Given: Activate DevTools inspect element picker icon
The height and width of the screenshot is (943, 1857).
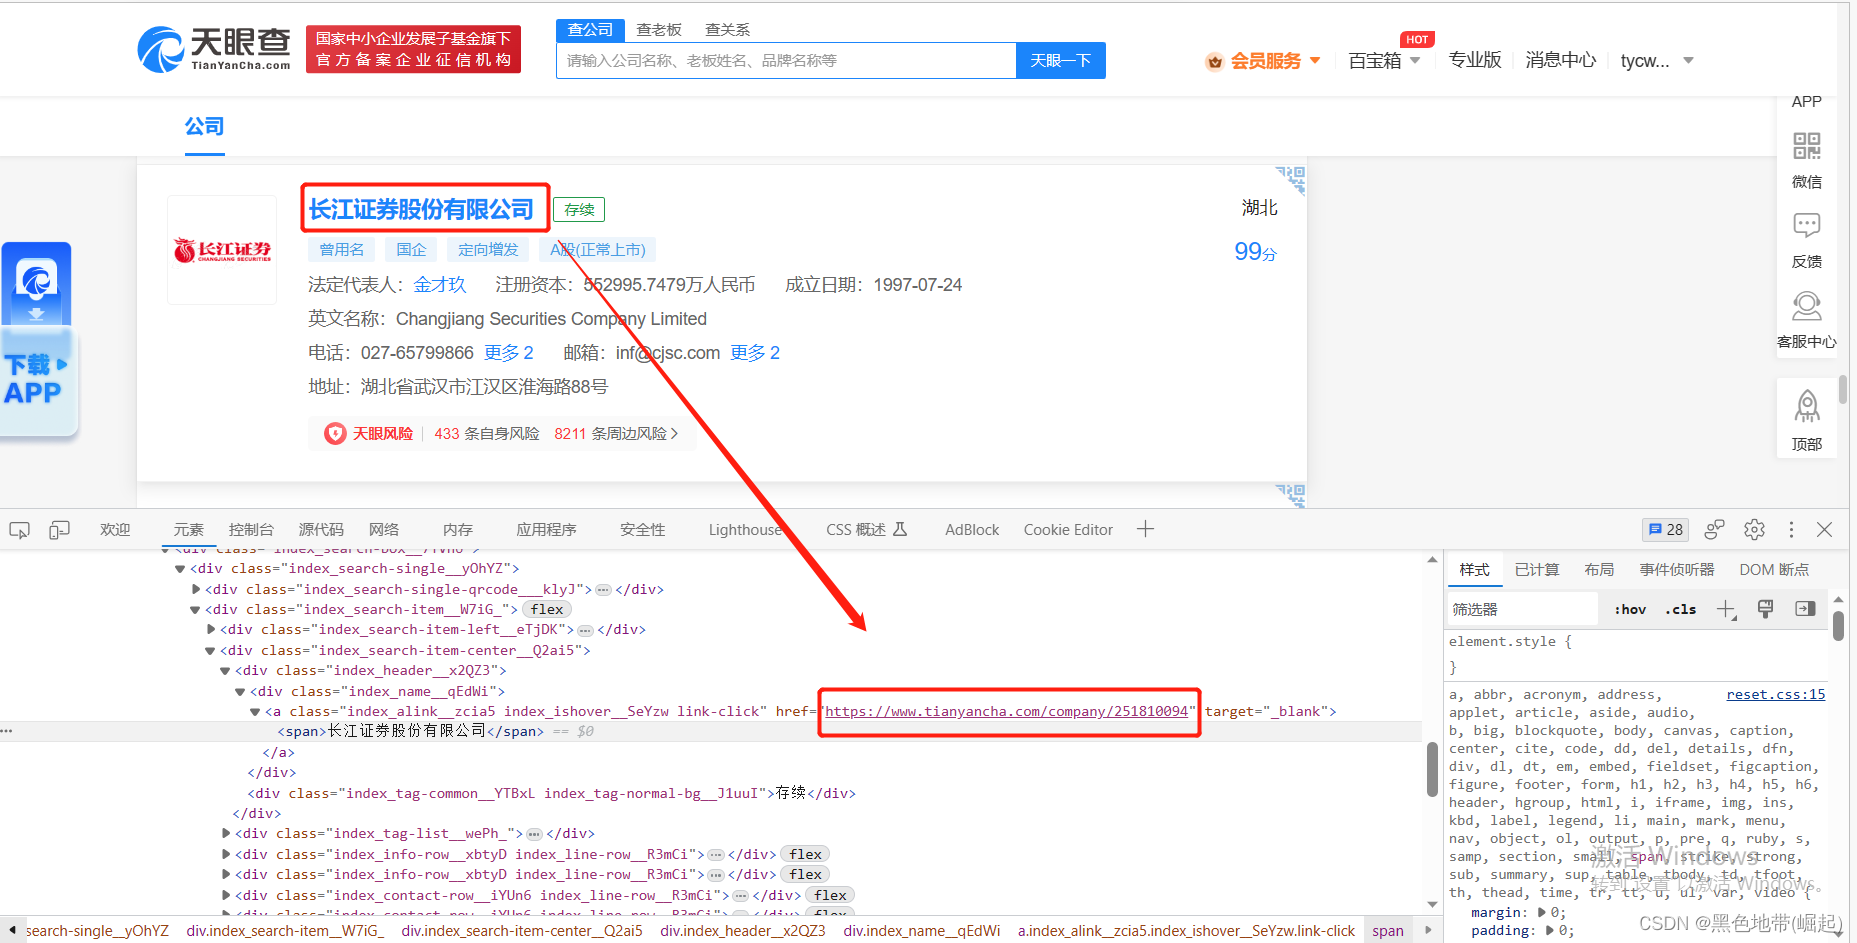Looking at the screenshot, I should click(19, 530).
